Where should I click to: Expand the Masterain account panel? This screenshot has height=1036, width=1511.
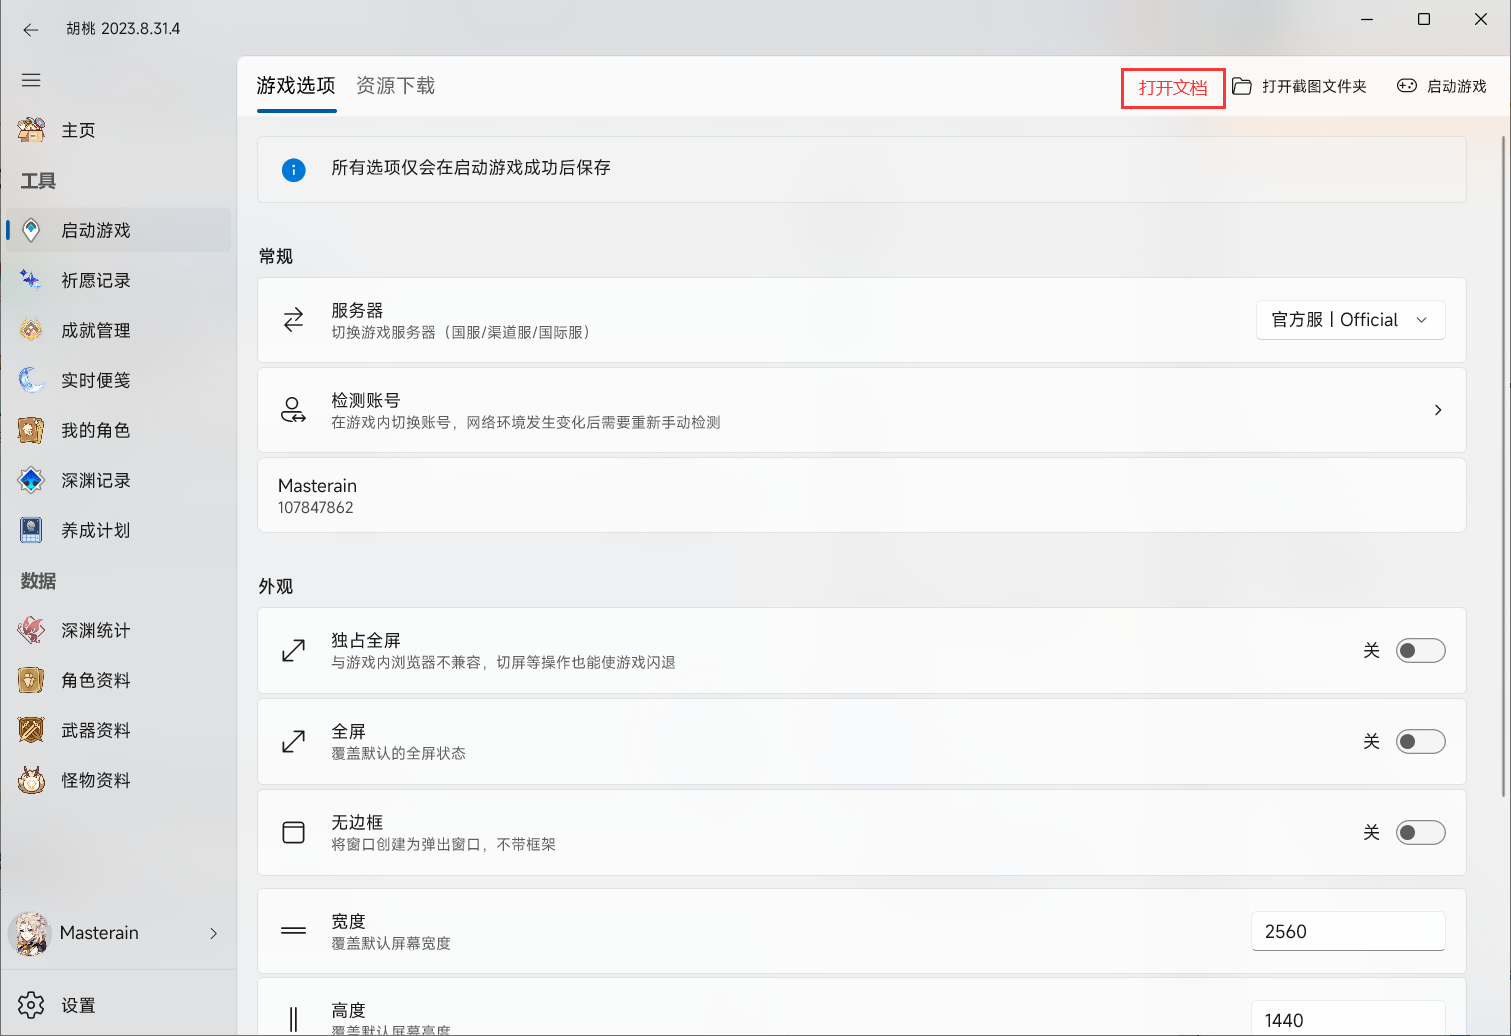119,932
